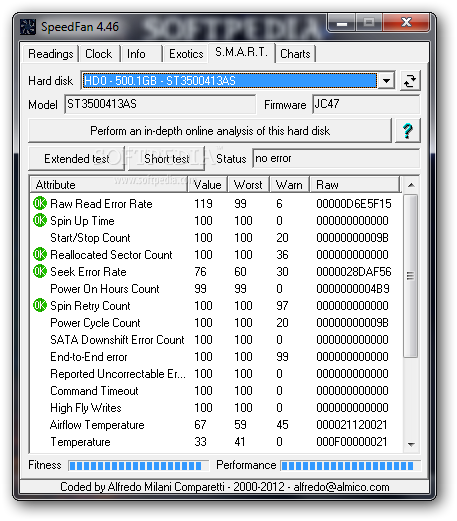The image size is (457, 521).
Task: Click the Model field ST3500413AS
Action: 160,104
